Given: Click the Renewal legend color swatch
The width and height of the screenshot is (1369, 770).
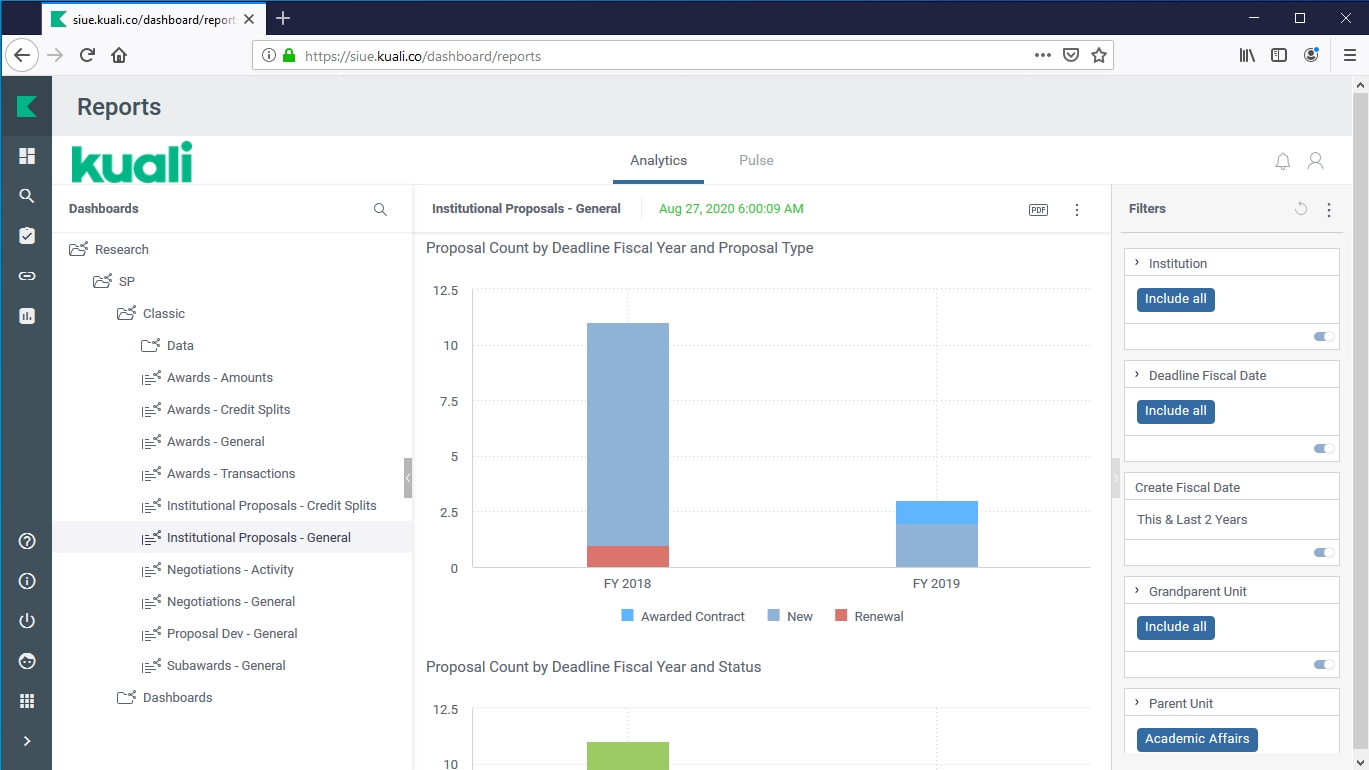Looking at the screenshot, I should click(841, 616).
